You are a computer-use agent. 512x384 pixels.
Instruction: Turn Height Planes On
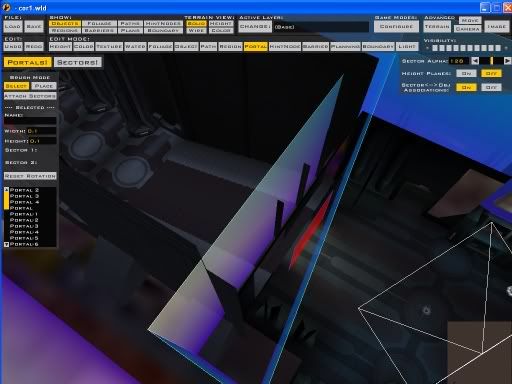(466, 73)
